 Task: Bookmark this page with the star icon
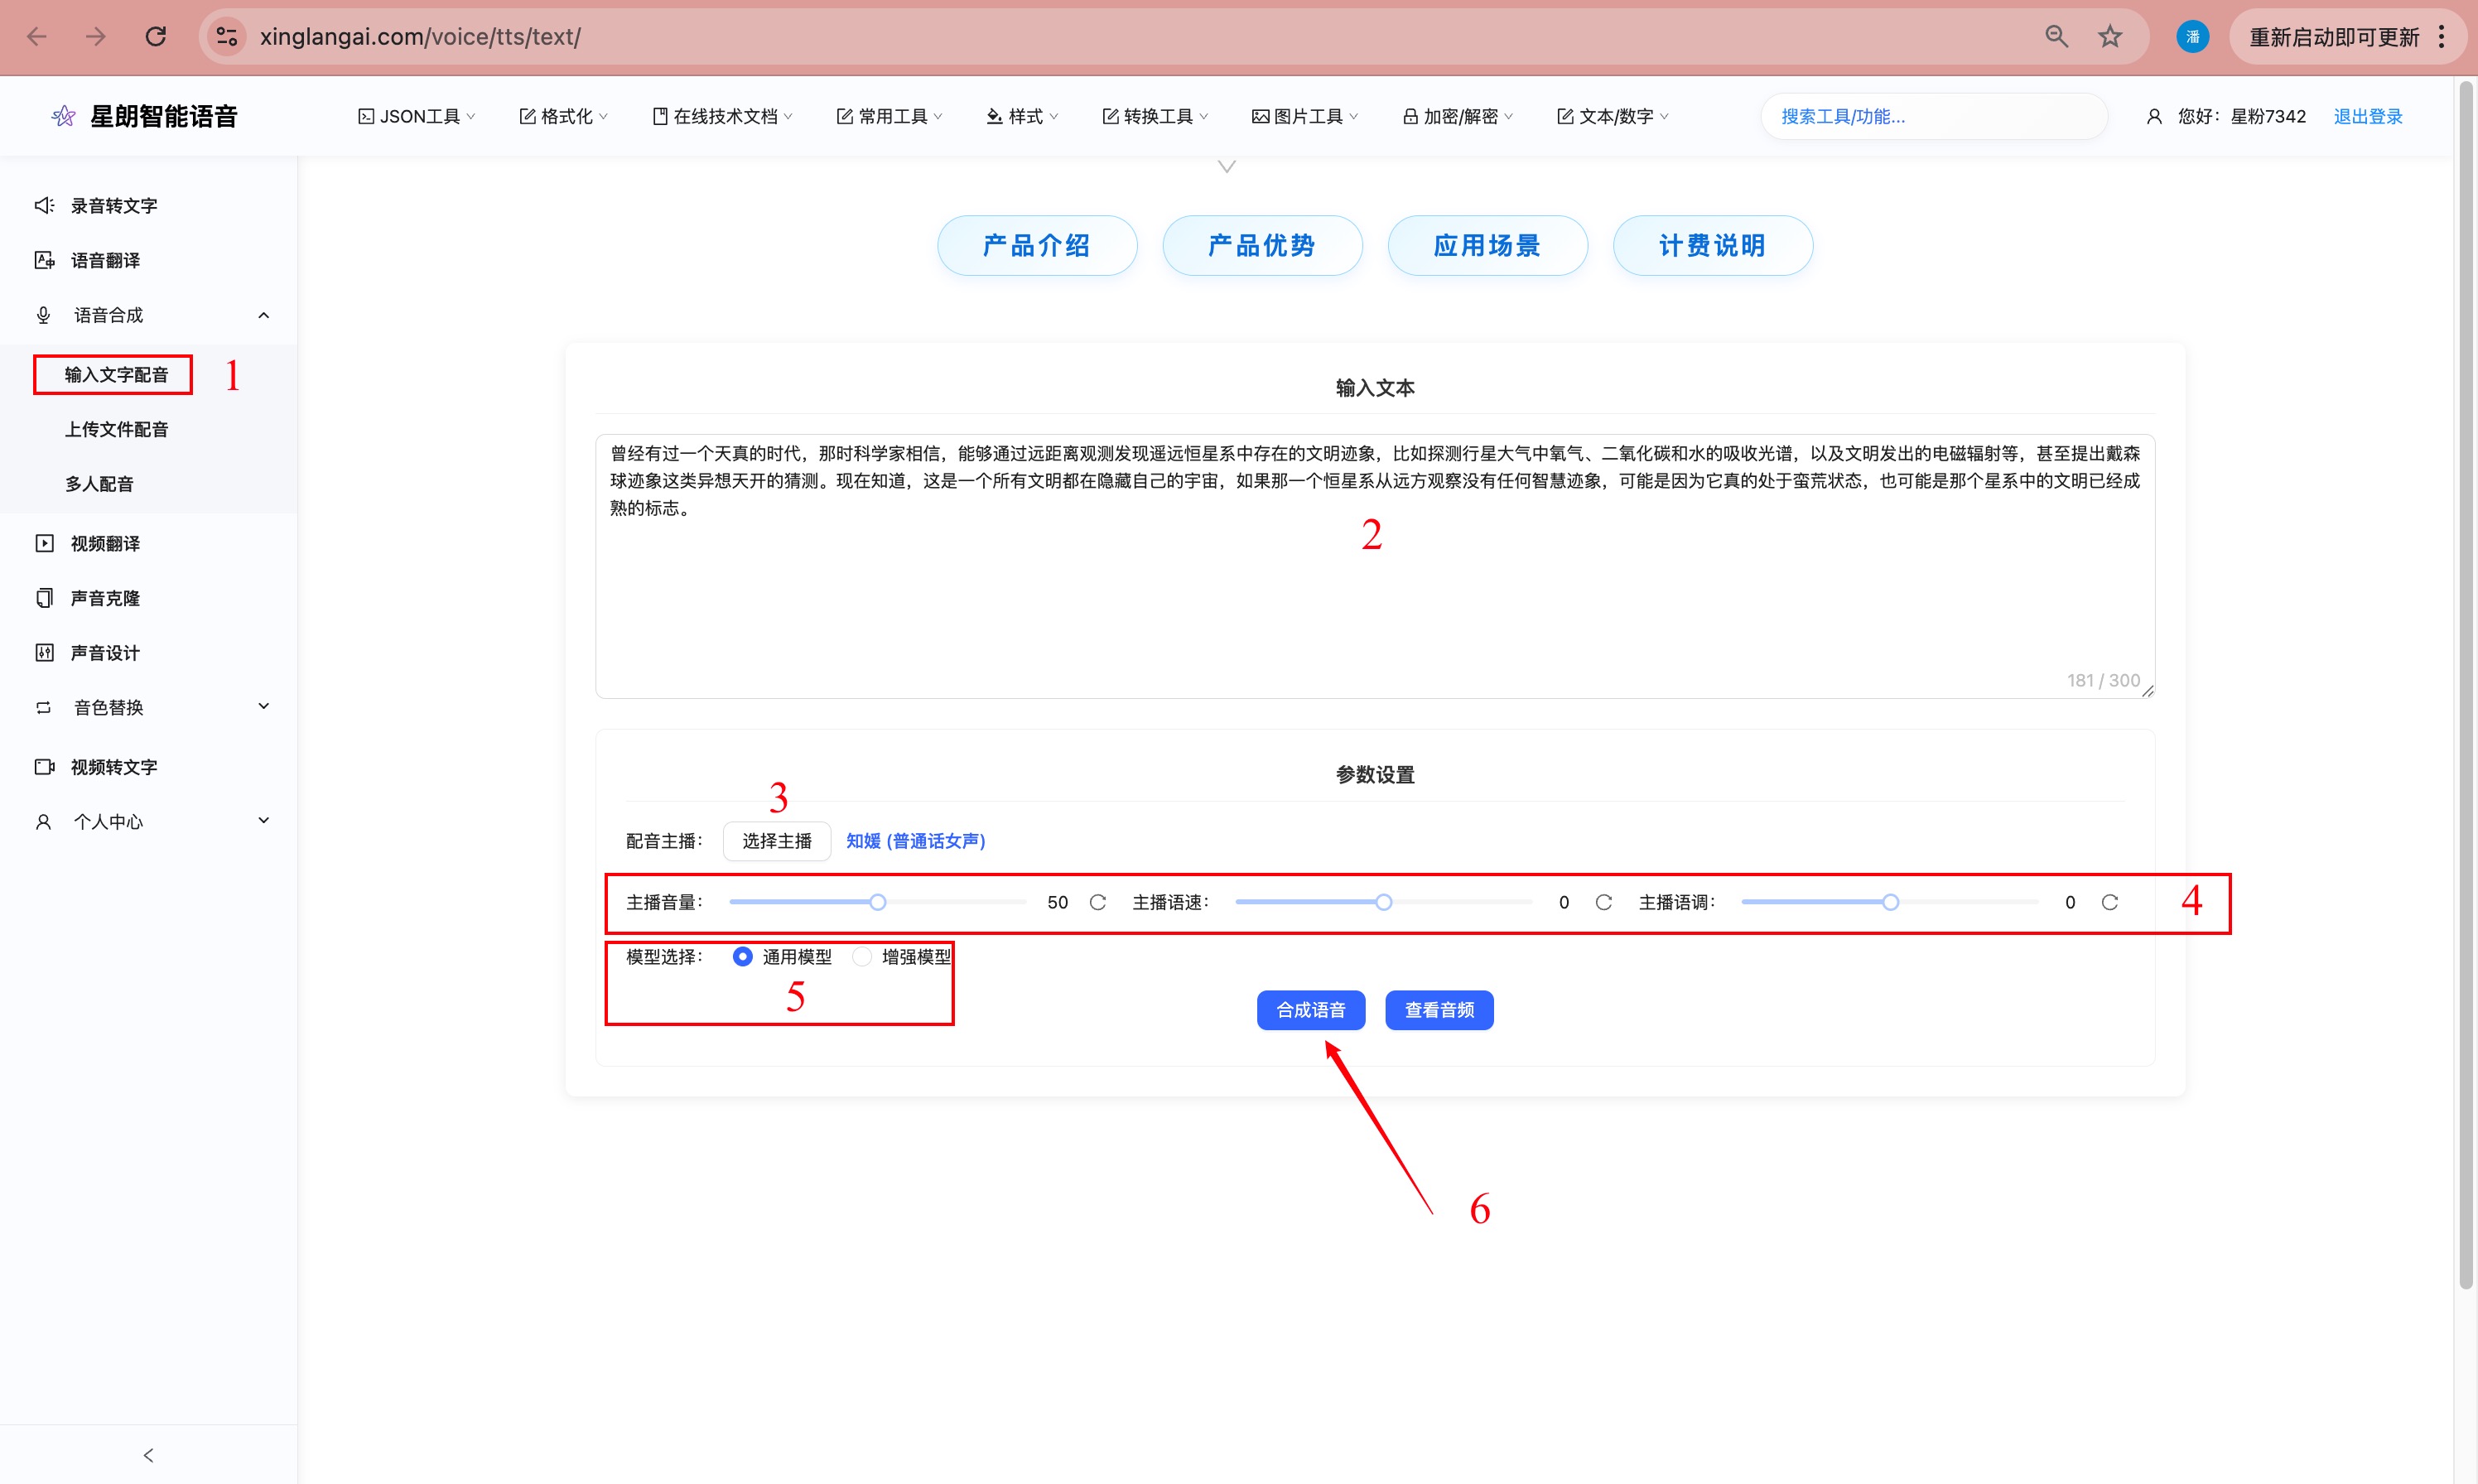pos(2110,37)
